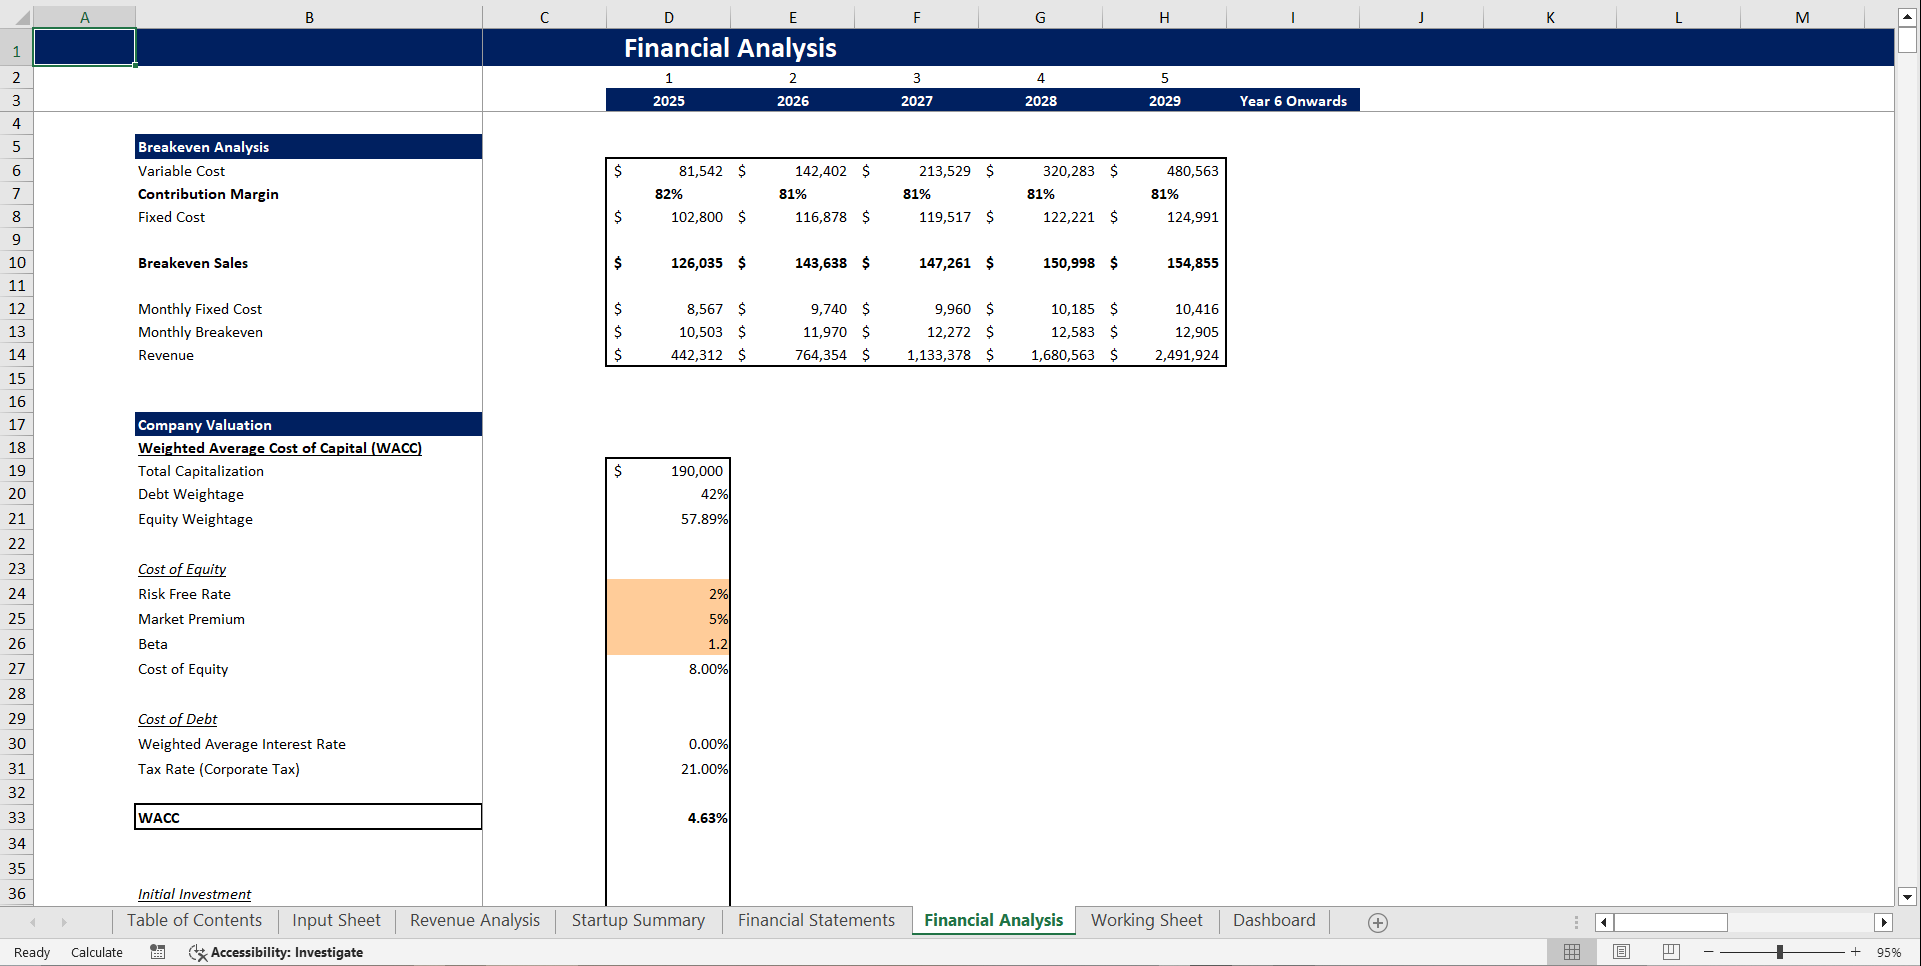Click the macro recording icon in status bar
The width and height of the screenshot is (1921, 966).
pos(157,952)
